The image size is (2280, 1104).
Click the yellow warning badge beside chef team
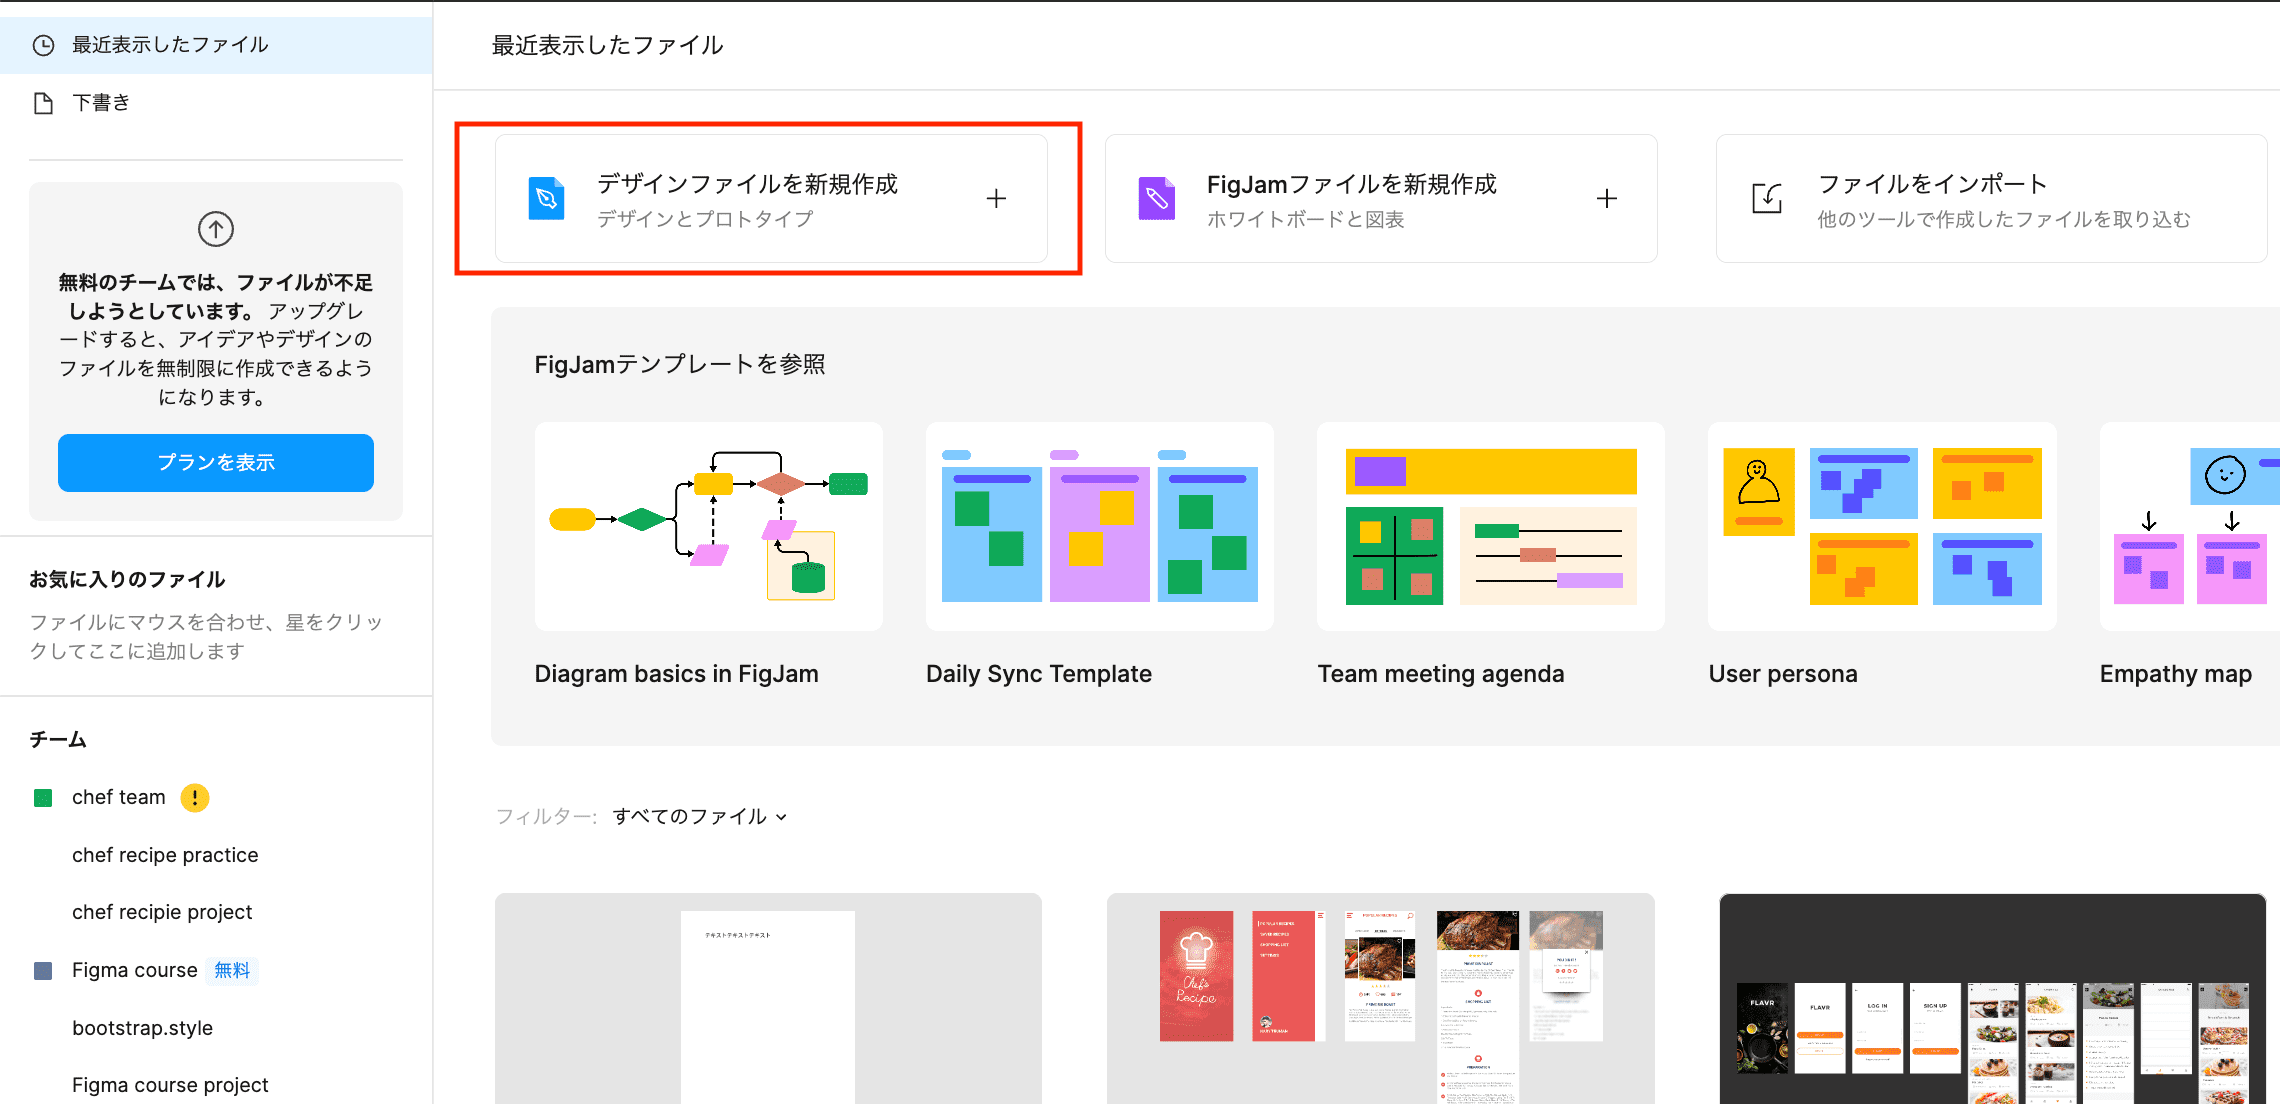click(x=195, y=798)
